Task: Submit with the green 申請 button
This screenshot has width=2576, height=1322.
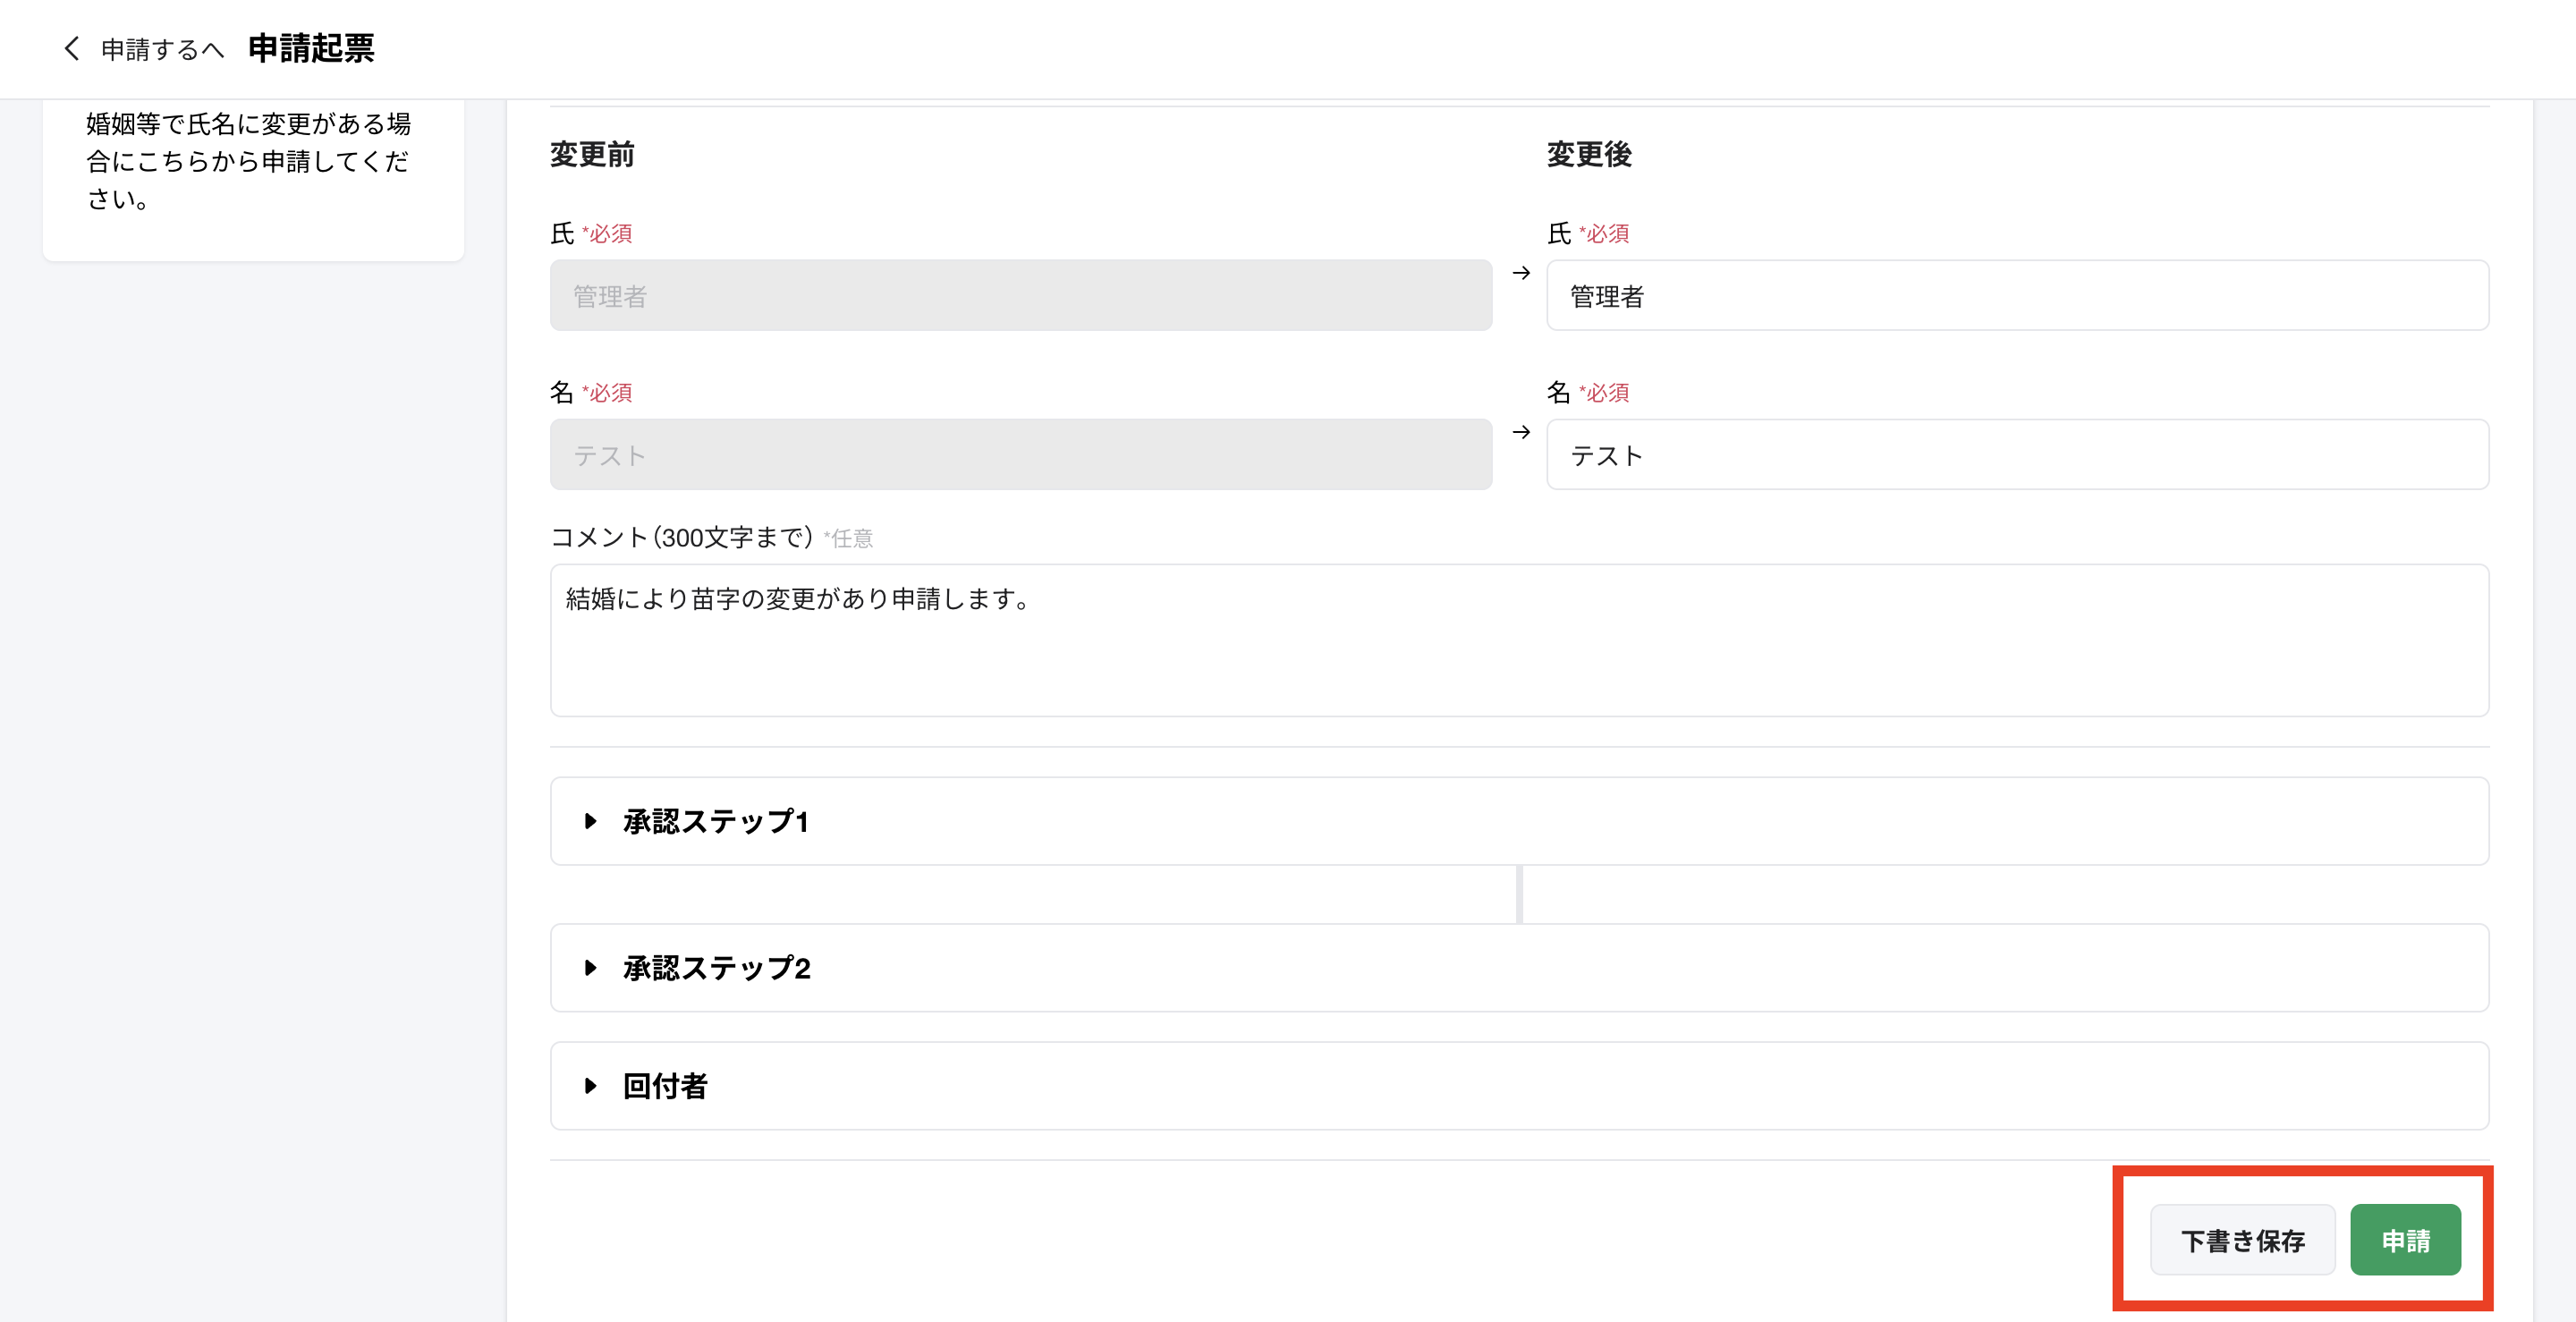Action: point(2404,1240)
